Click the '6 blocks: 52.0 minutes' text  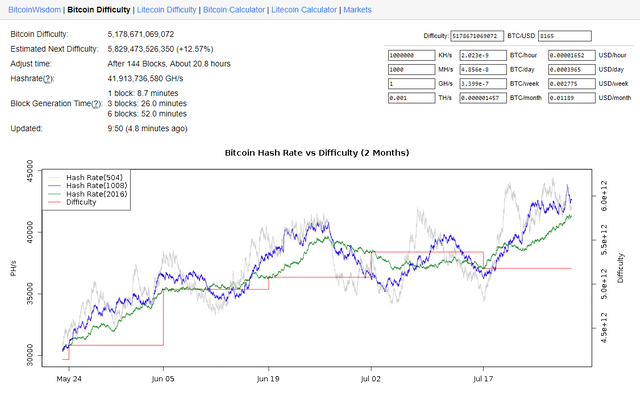147,114
